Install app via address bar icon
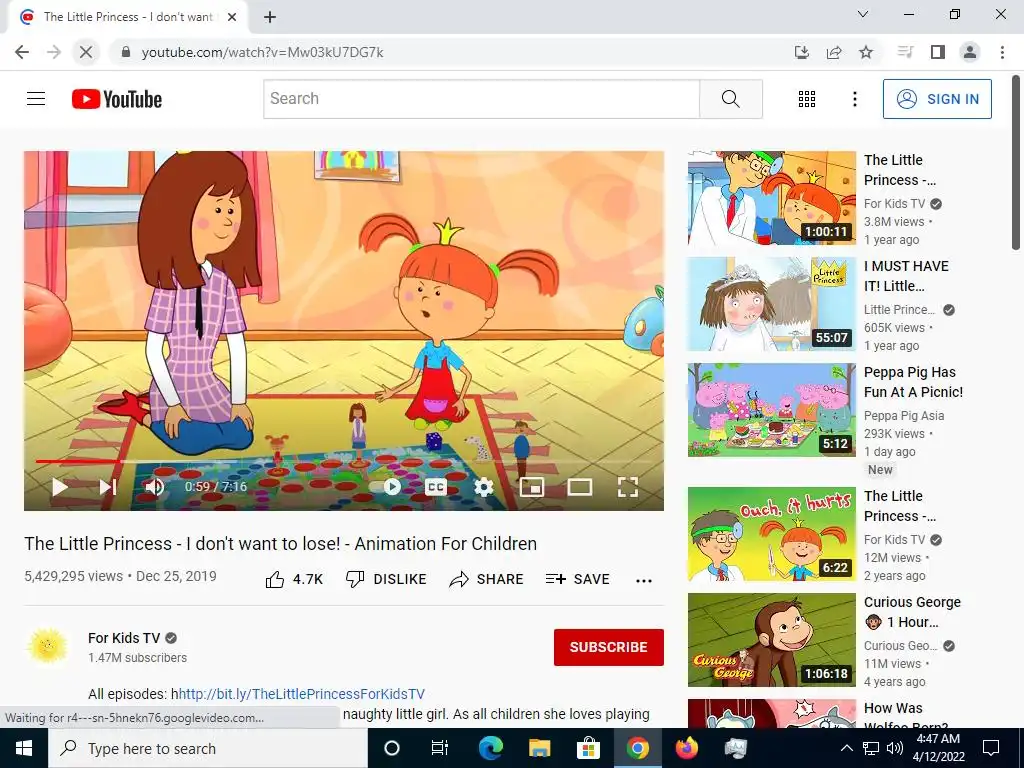The width and height of the screenshot is (1024, 768). (802, 52)
